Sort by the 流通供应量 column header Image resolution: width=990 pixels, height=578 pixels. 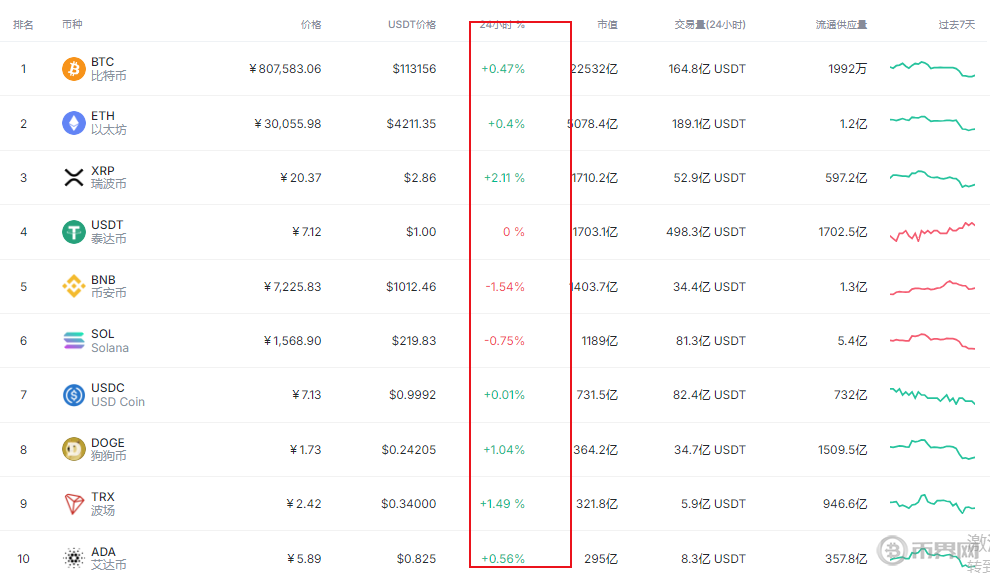(x=841, y=25)
